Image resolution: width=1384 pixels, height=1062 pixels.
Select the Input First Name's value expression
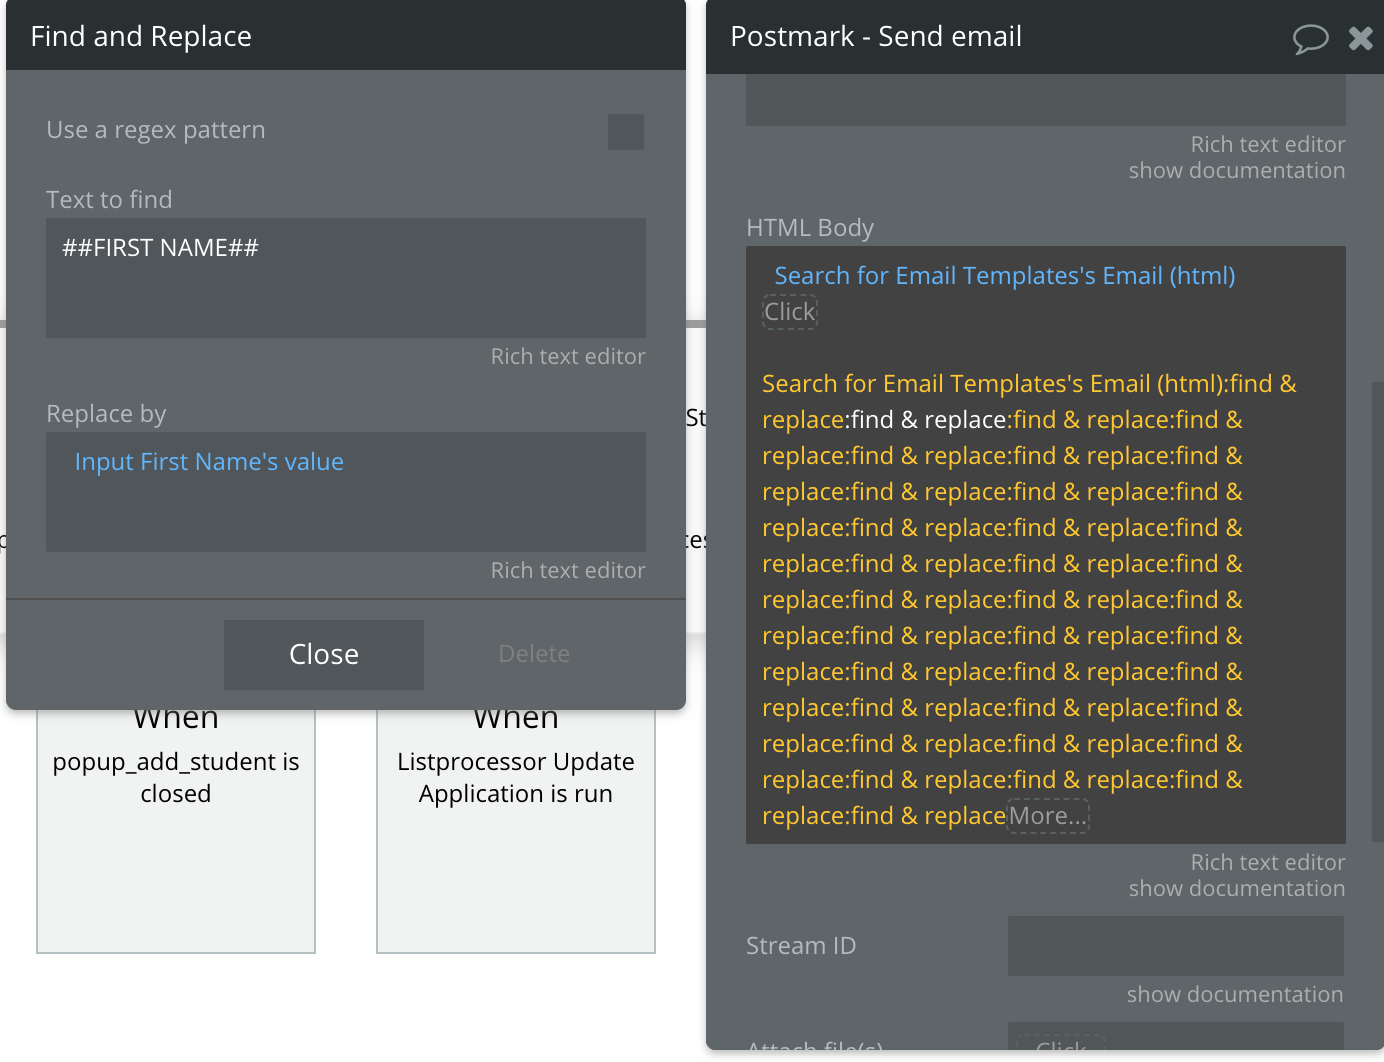click(209, 462)
